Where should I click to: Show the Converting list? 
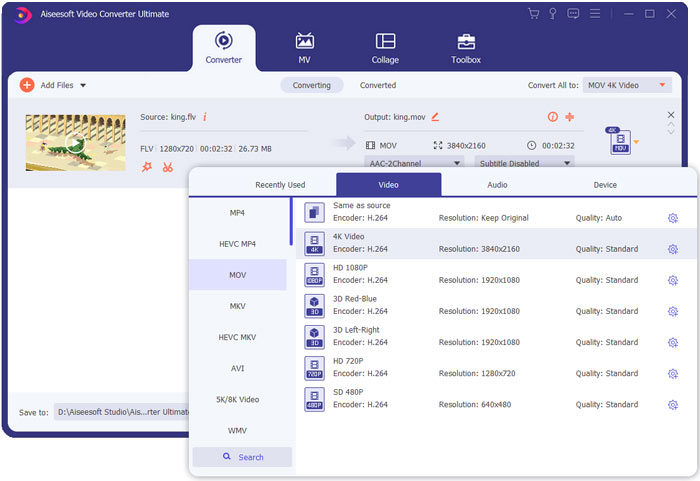pos(312,85)
